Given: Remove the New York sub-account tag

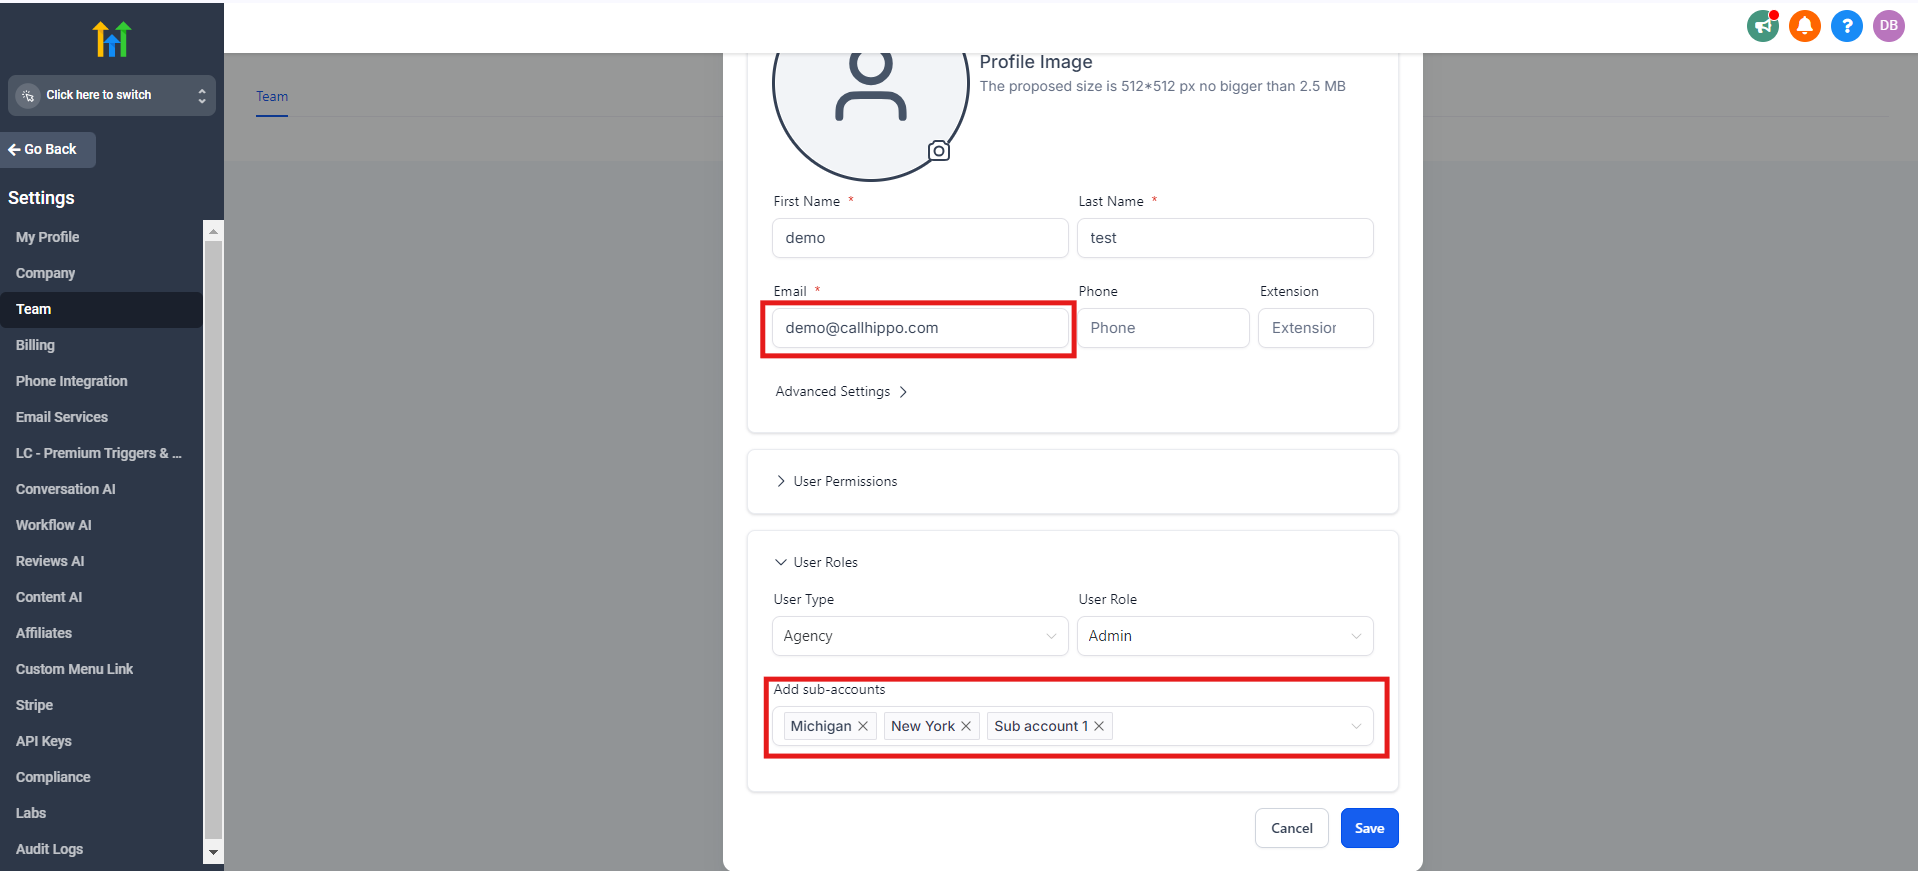Looking at the screenshot, I should (x=966, y=726).
